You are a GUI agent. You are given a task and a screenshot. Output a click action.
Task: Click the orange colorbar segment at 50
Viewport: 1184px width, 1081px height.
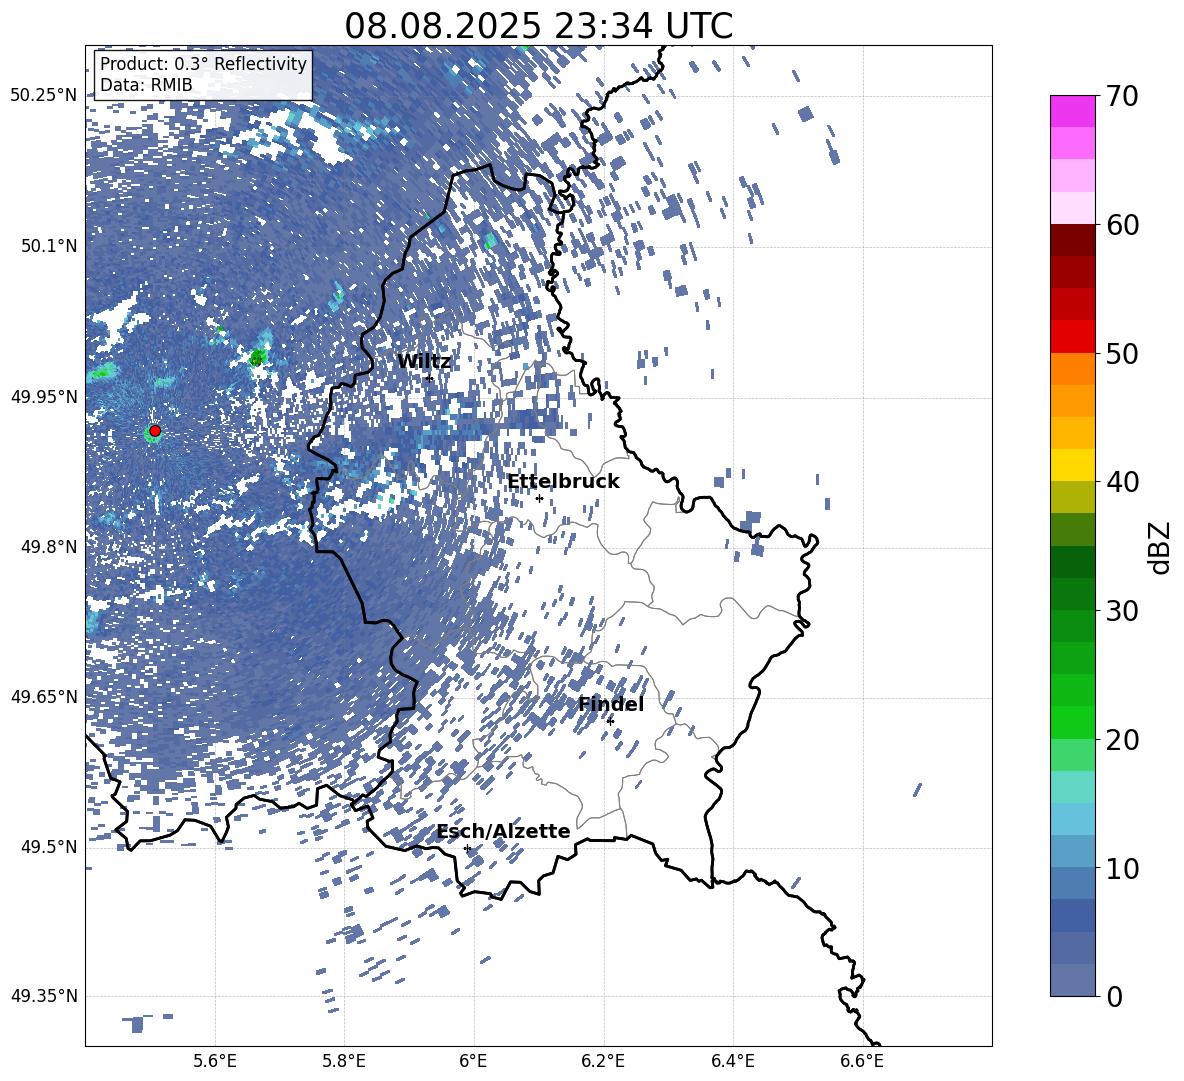click(1072, 369)
